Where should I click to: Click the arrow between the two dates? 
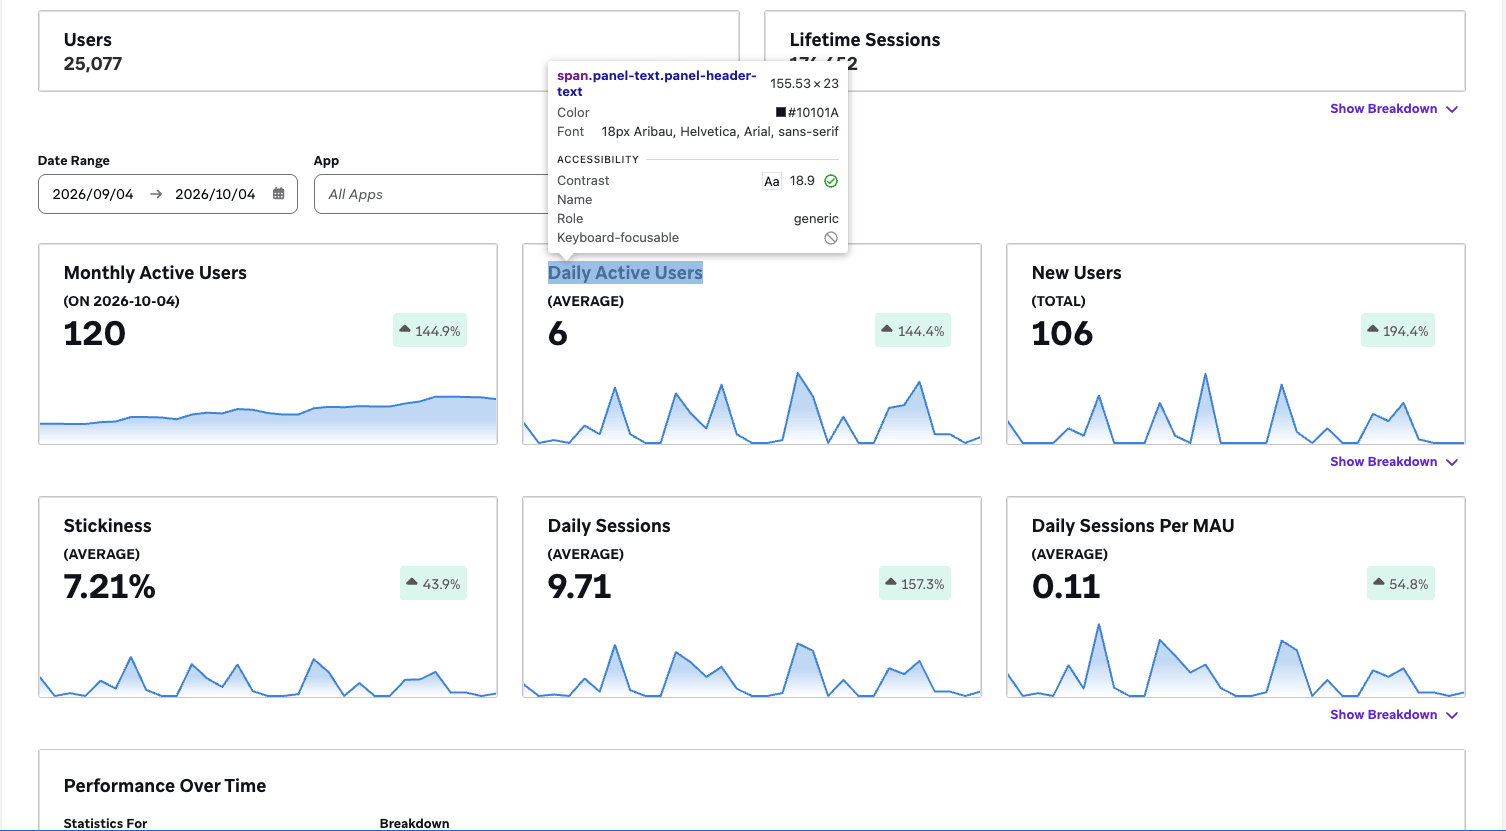click(155, 194)
